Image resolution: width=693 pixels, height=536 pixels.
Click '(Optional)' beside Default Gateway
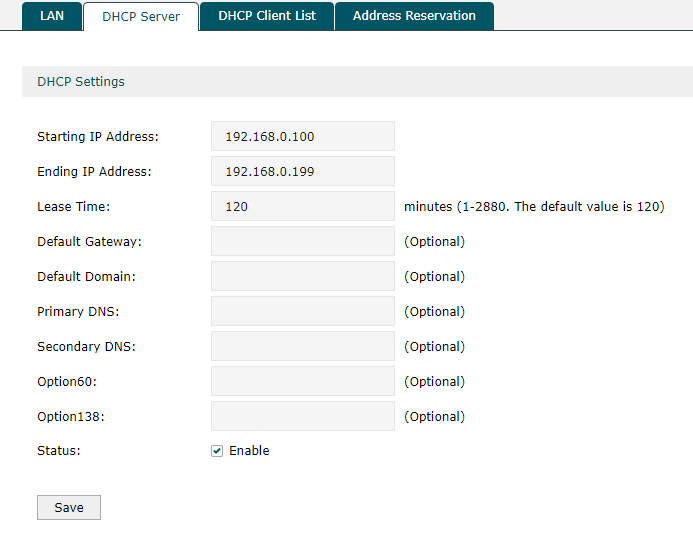(x=434, y=241)
